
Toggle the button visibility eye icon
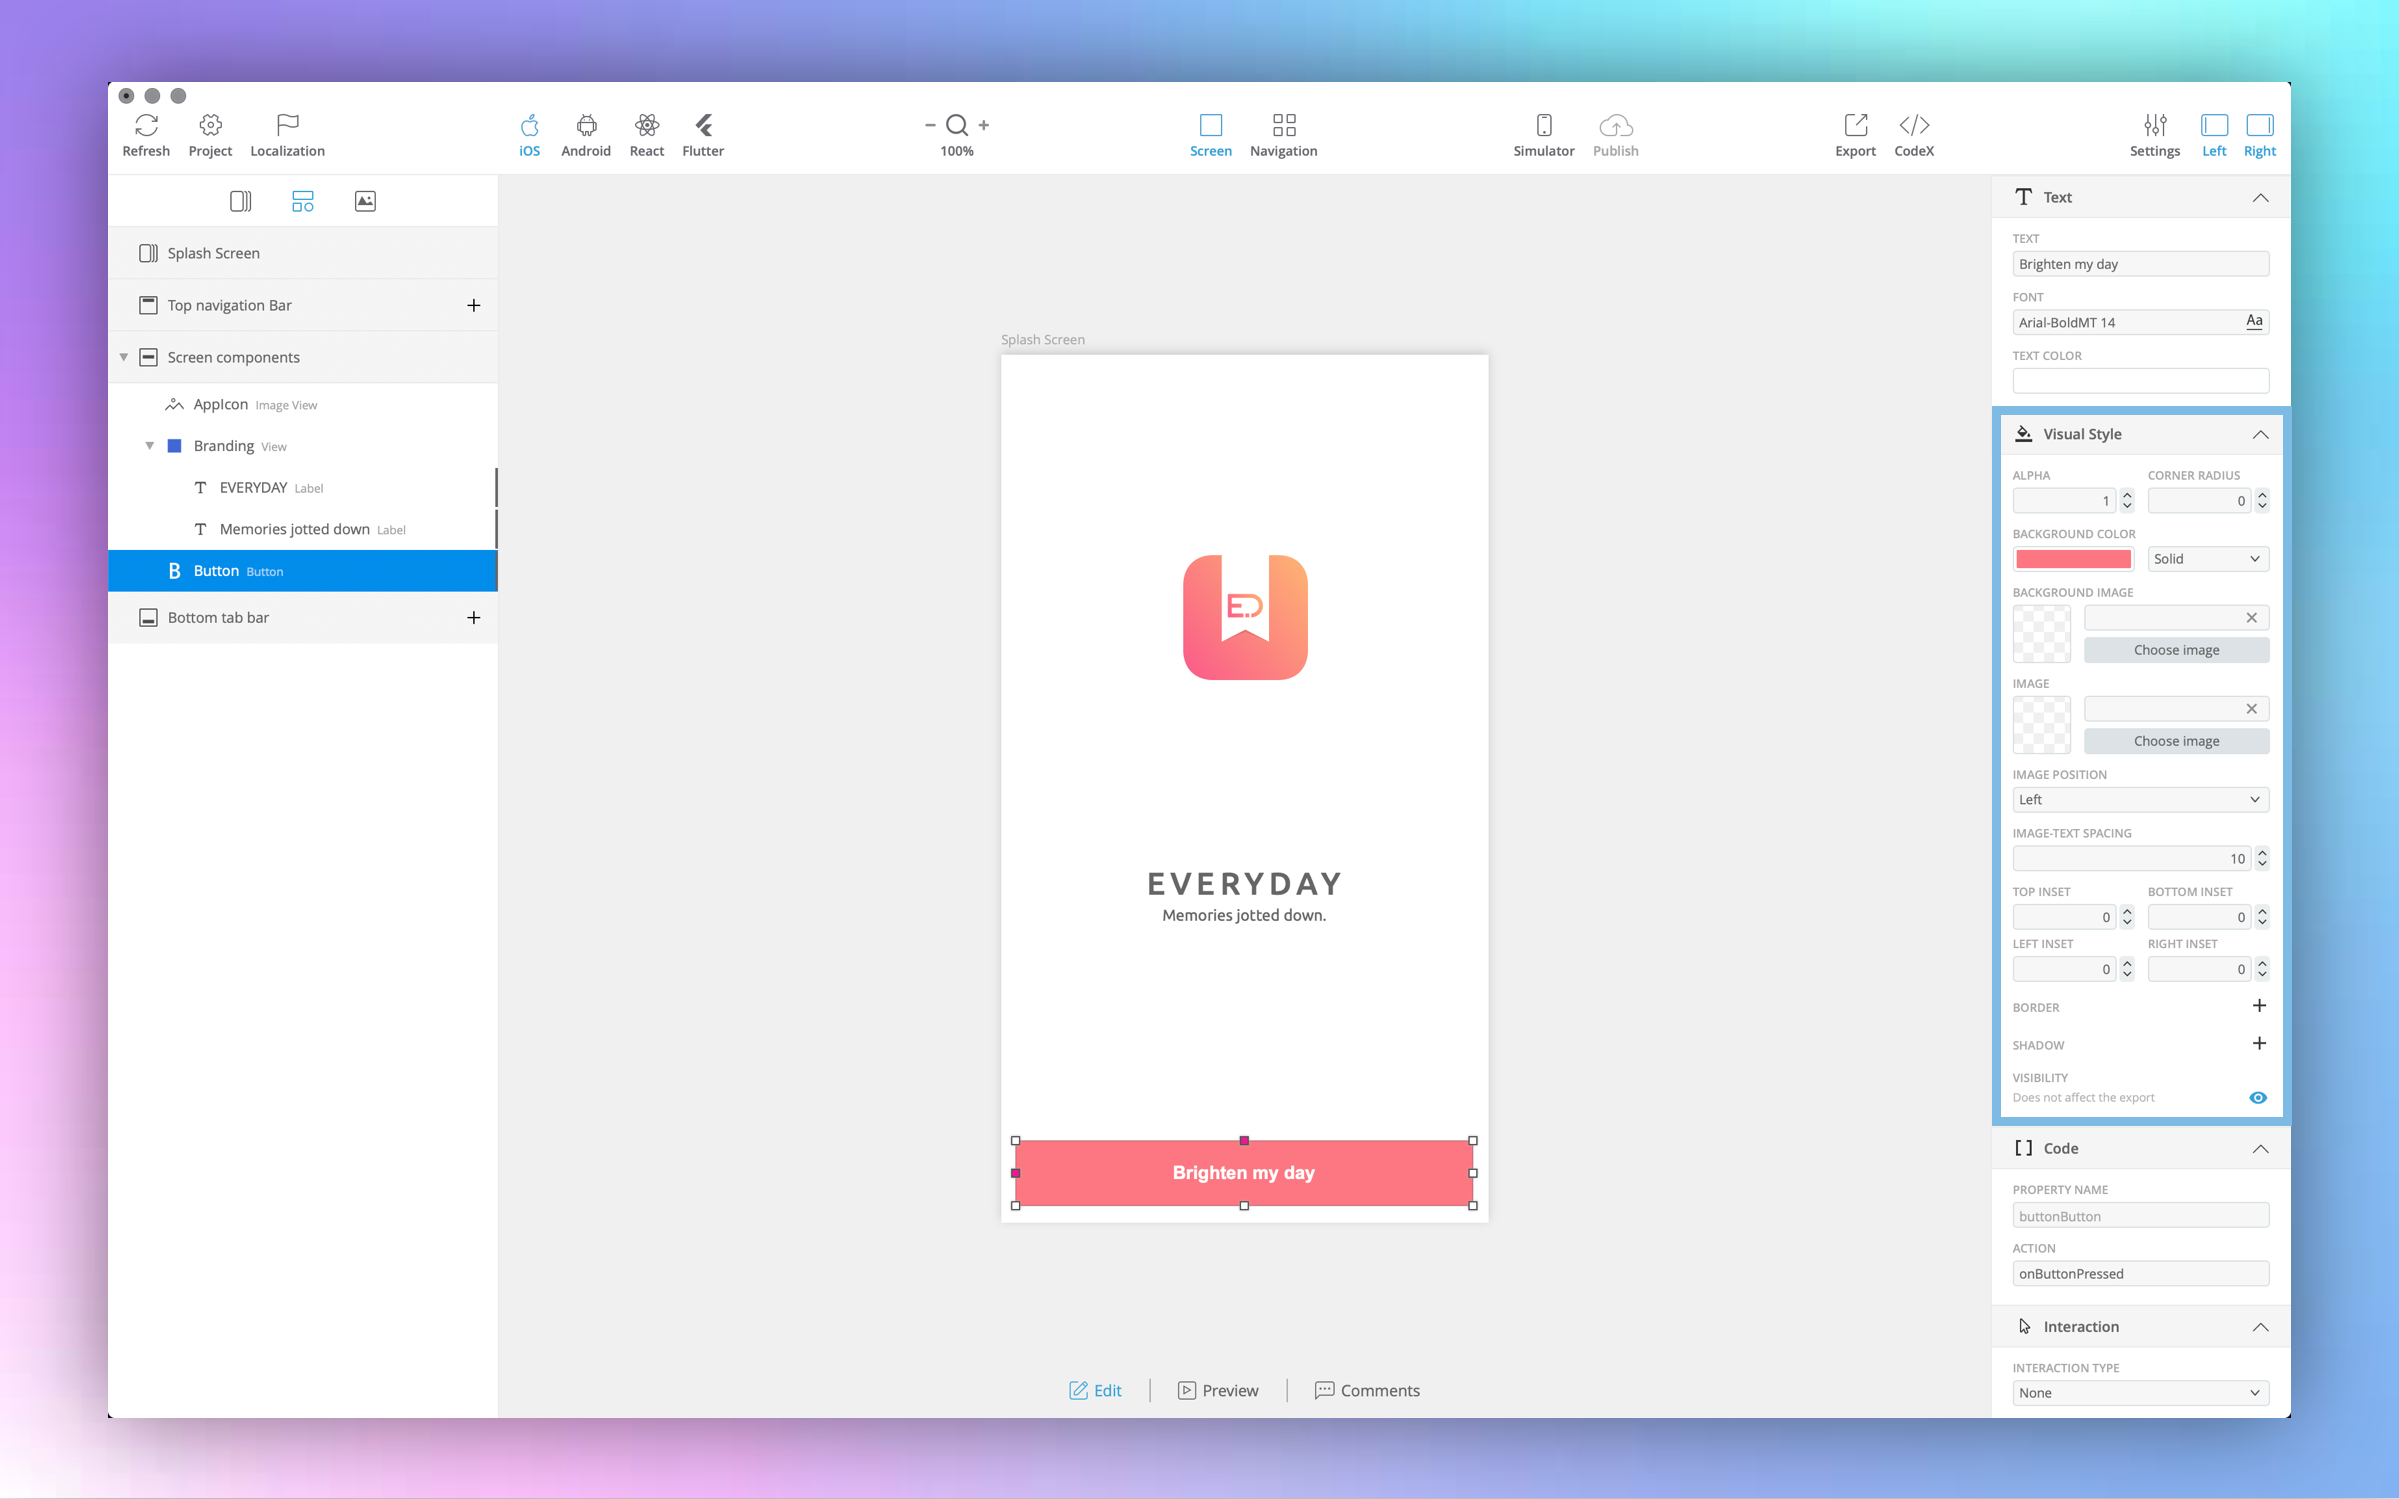pos(2257,1098)
